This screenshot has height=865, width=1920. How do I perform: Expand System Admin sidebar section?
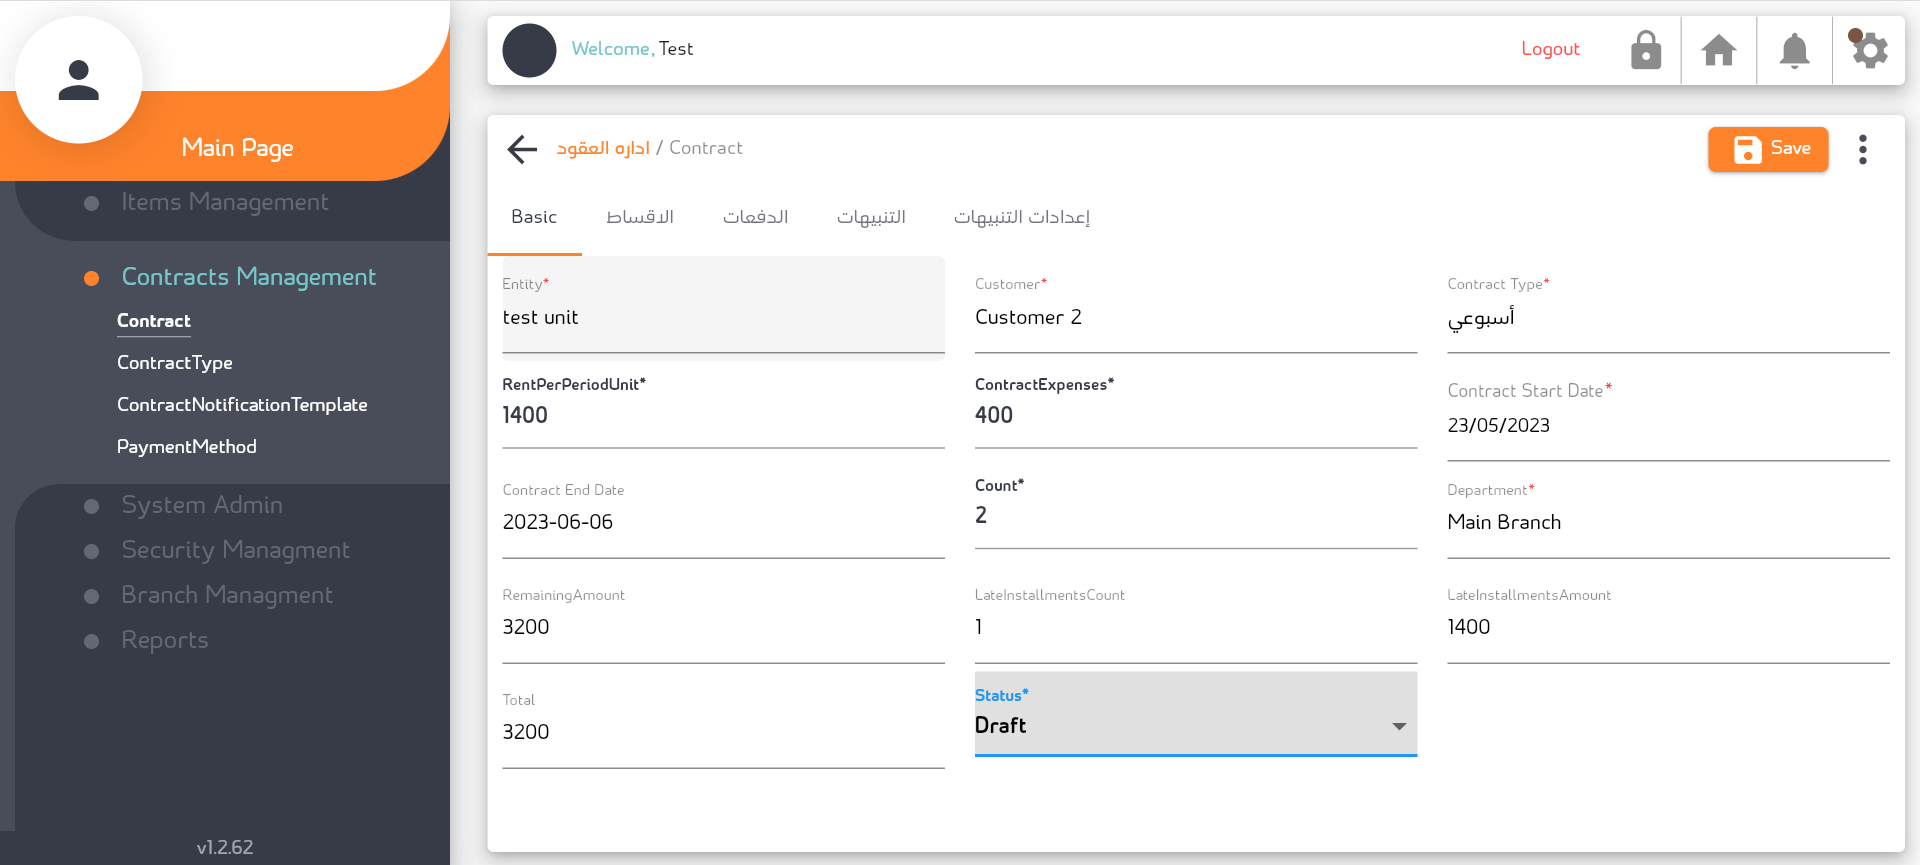pyautogui.click(x=201, y=505)
